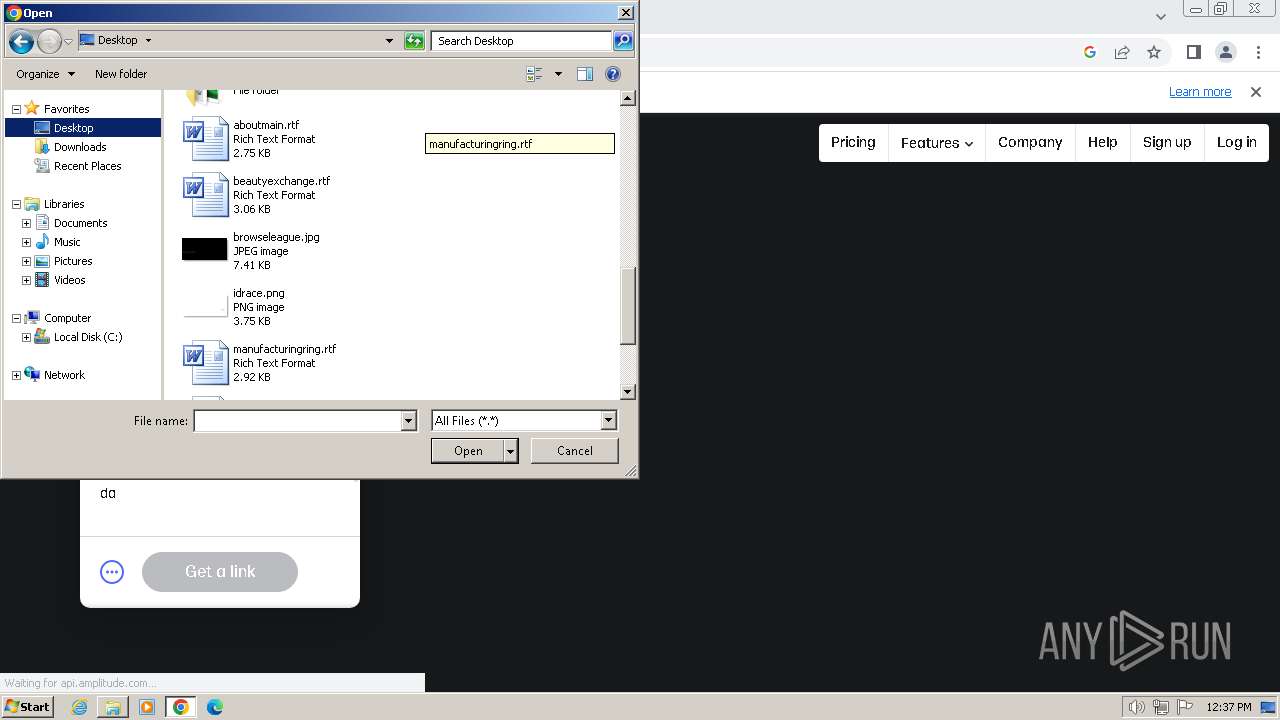The image size is (1280, 720).
Task: Open the dialog Help icon
Action: pyautogui.click(x=613, y=74)
